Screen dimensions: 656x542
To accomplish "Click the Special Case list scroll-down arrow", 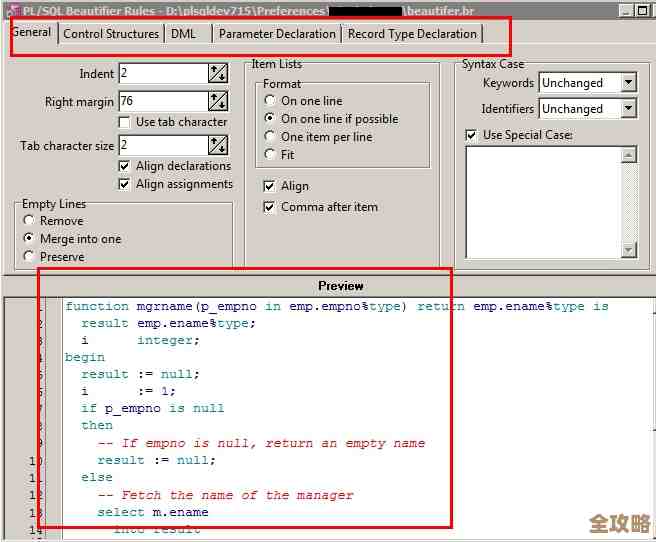I will click(629, 250).
